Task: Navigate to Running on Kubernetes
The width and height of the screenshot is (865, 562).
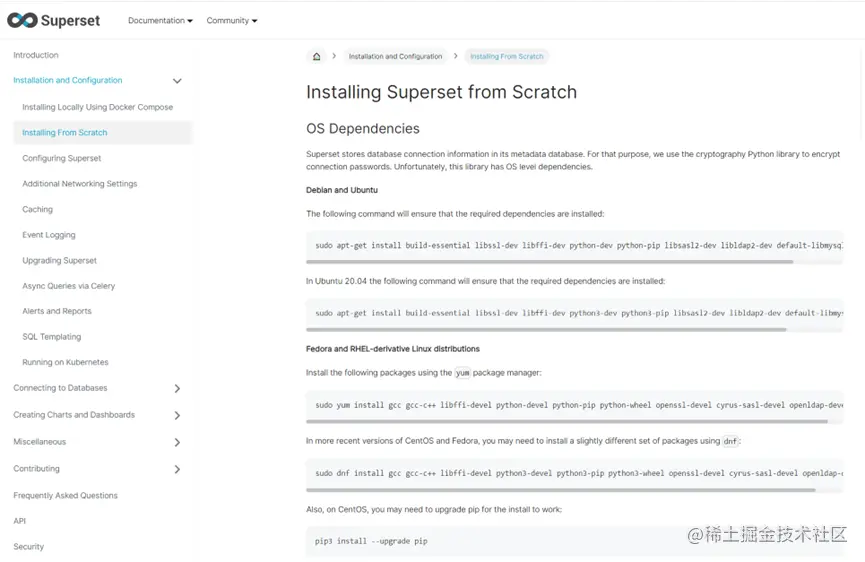Action: tap(65, 362)
